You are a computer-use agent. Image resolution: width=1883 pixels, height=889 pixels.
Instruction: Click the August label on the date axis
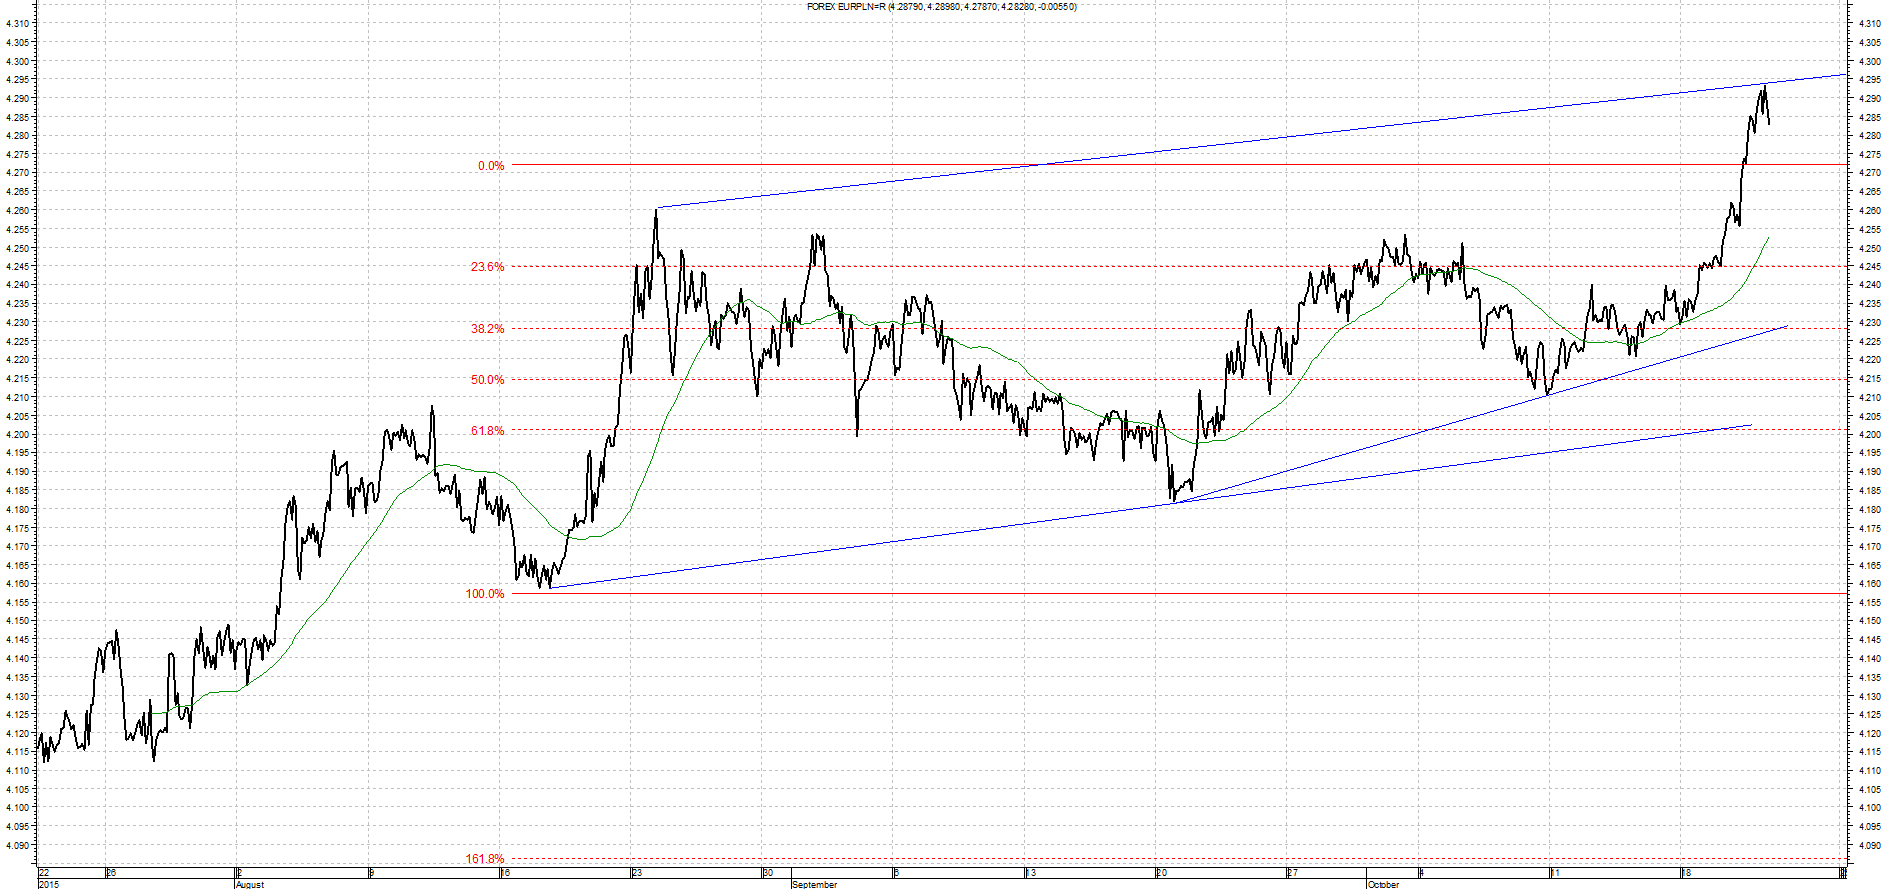(250, 884)
